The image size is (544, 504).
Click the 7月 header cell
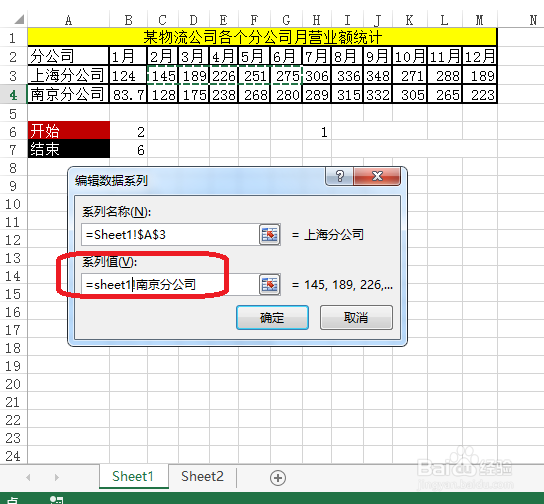(317, 56)
